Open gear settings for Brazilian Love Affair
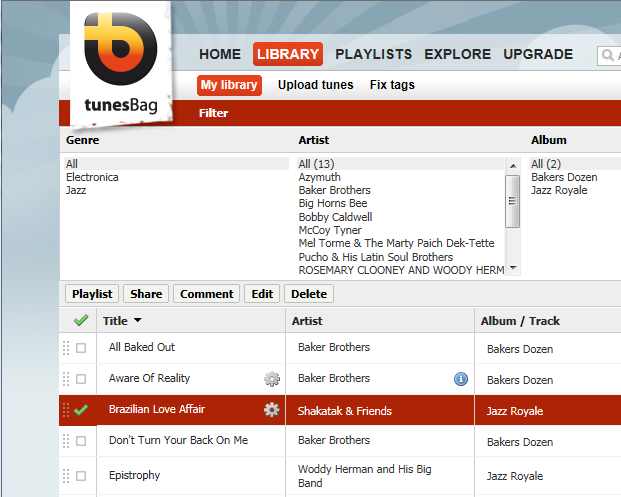The width and height of the screenshot is (621, 497). 272,410
